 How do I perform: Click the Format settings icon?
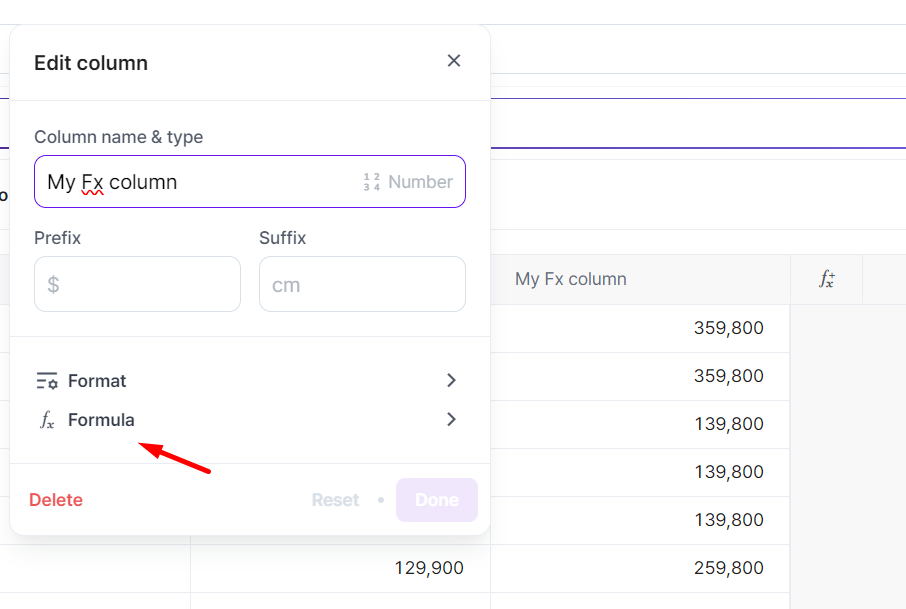click(46, 381)
